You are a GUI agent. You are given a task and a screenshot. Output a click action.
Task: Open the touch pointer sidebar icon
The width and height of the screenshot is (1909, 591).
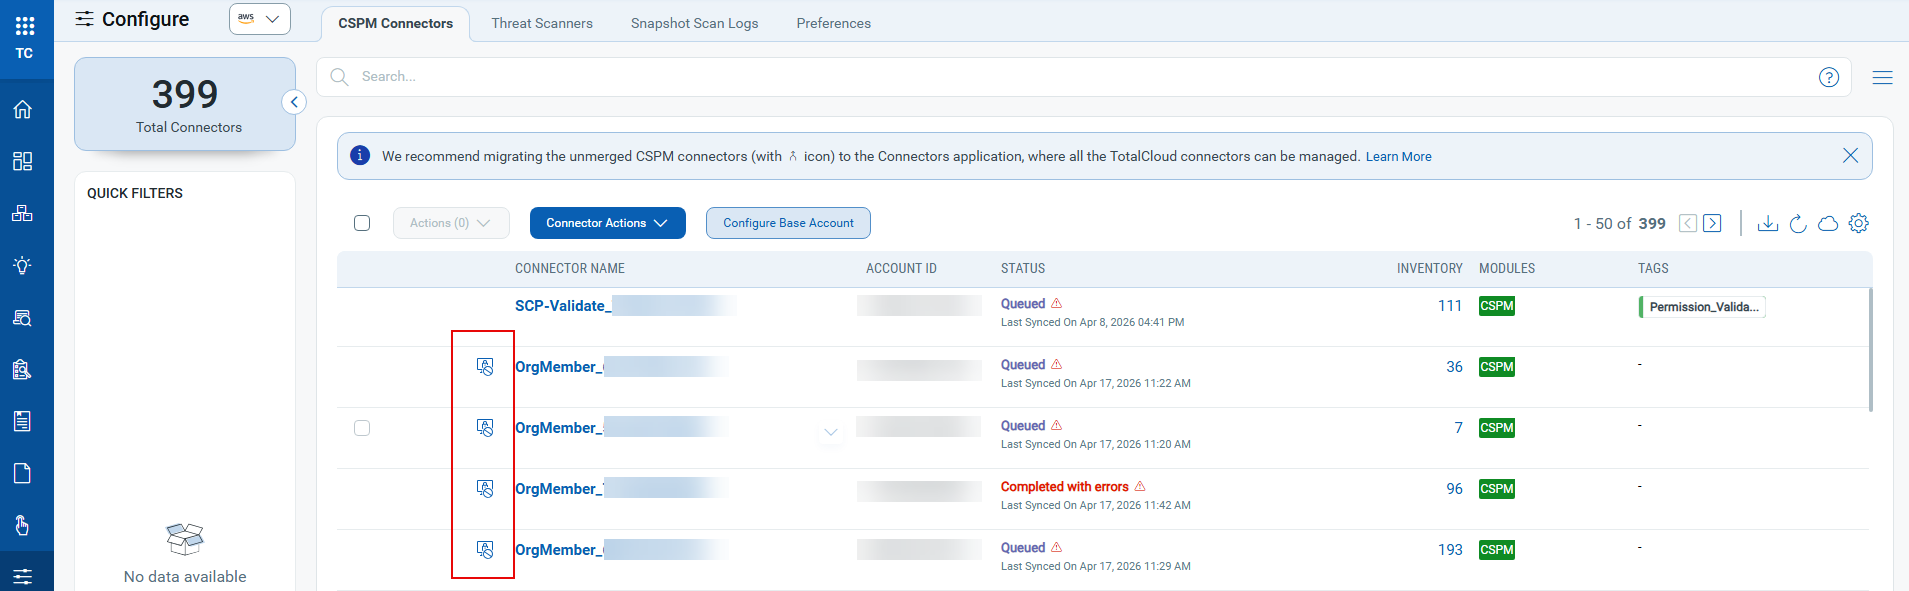coord(22,525)
